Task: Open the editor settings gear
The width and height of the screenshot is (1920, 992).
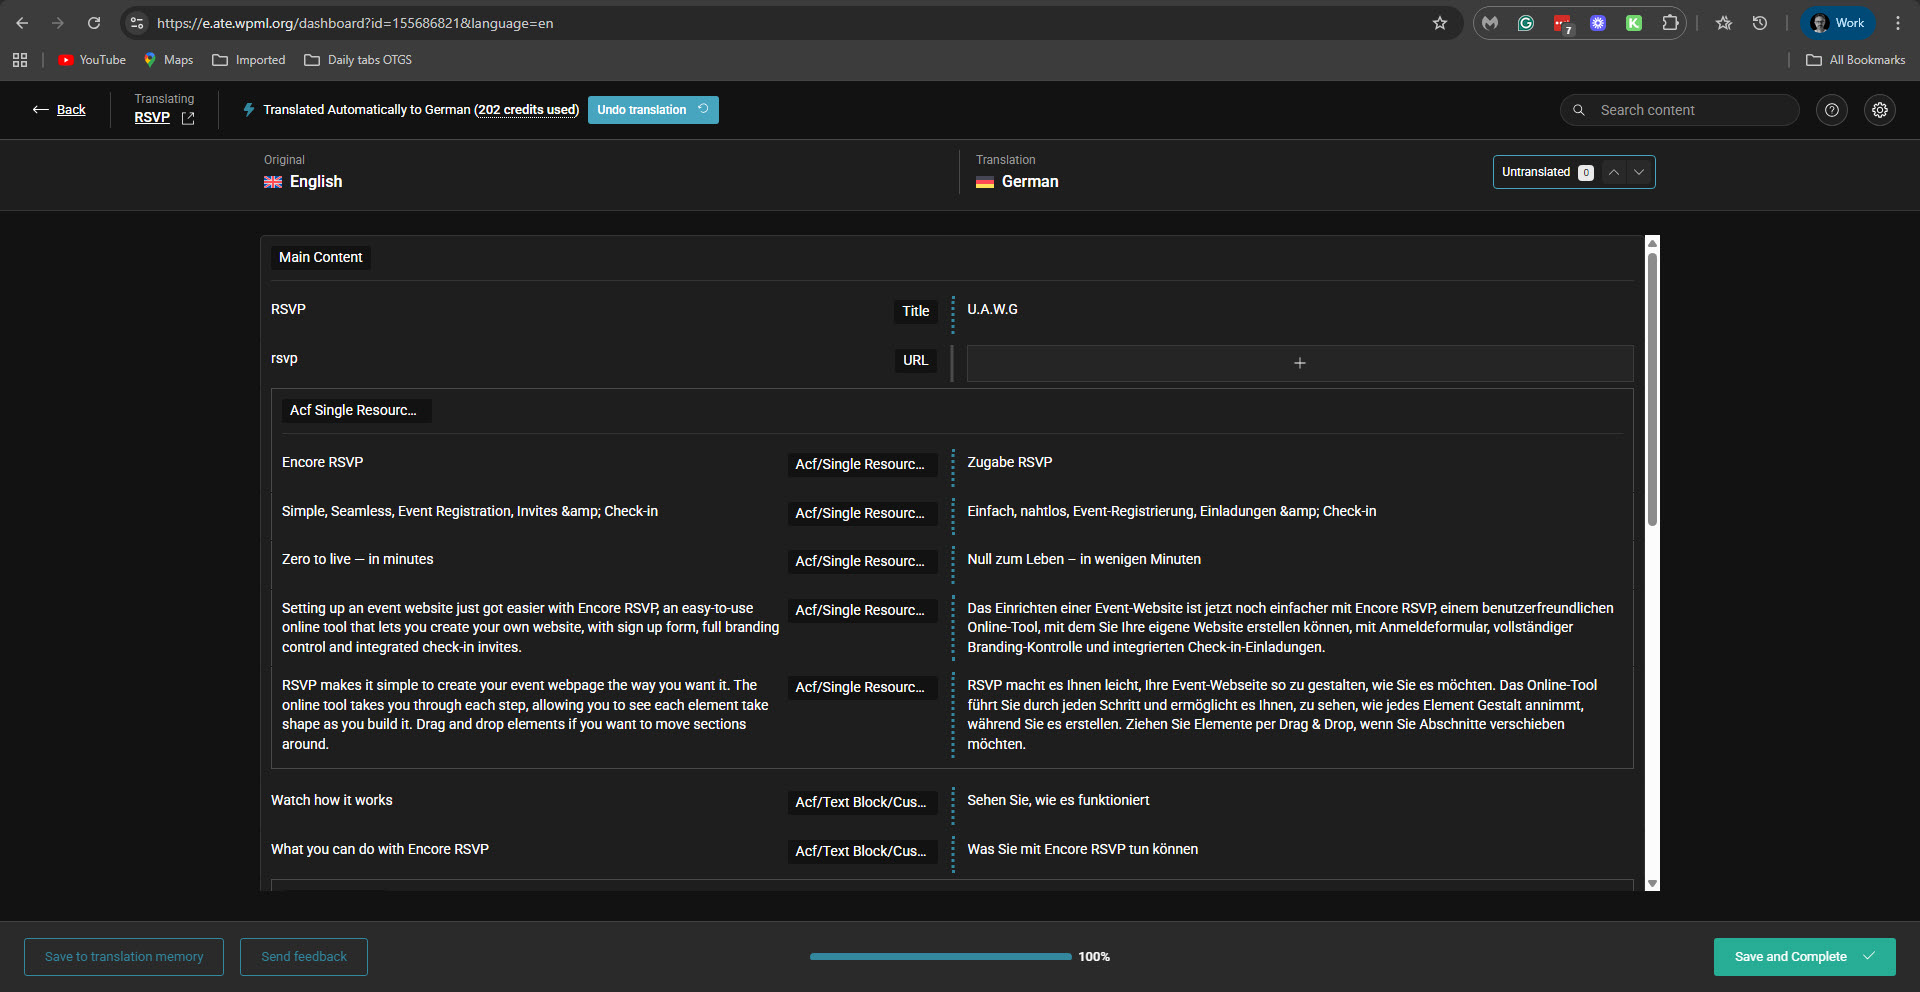Action: 1880,110
